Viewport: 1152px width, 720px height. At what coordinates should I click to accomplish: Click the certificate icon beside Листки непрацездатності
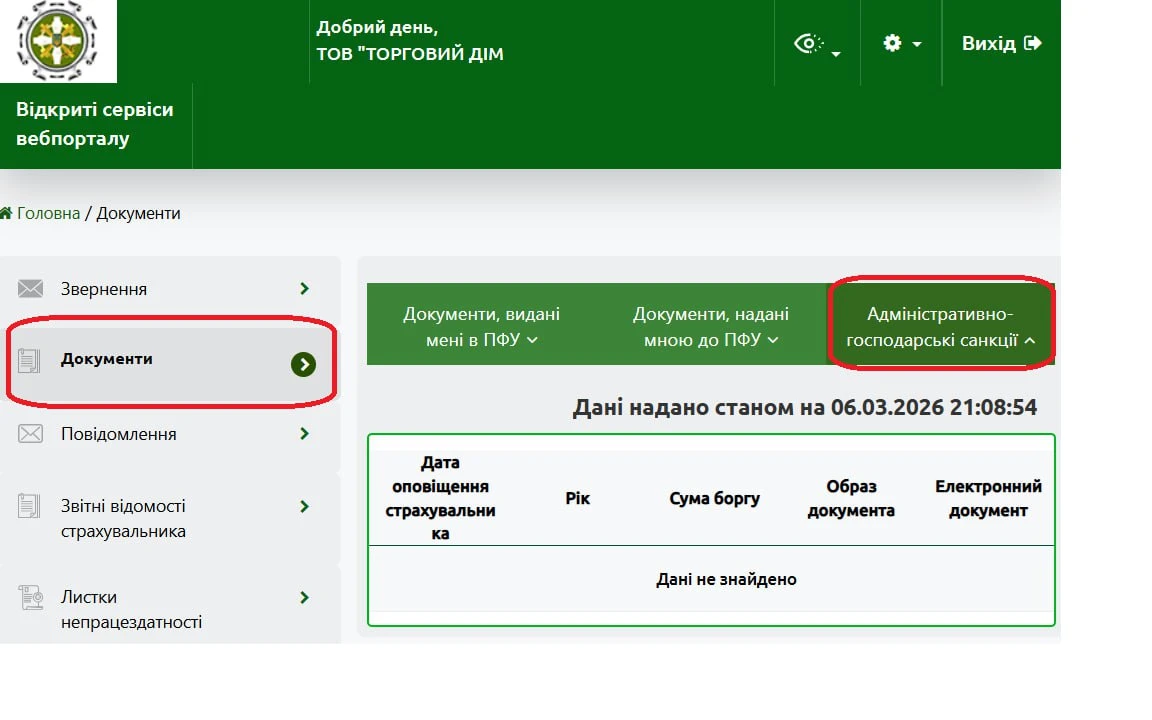30,598
